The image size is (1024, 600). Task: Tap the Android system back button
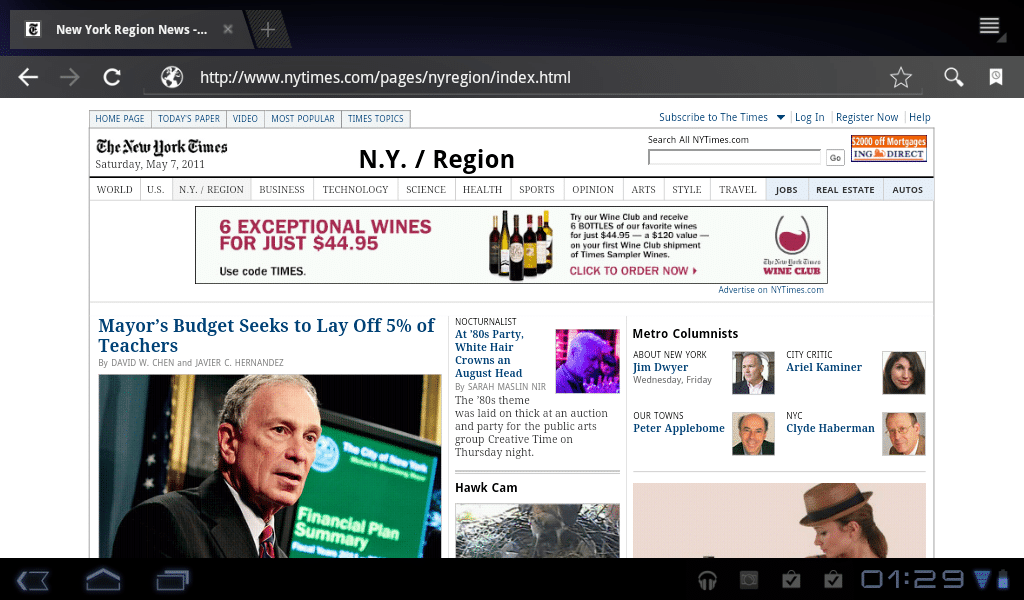(x=32, y=580)
